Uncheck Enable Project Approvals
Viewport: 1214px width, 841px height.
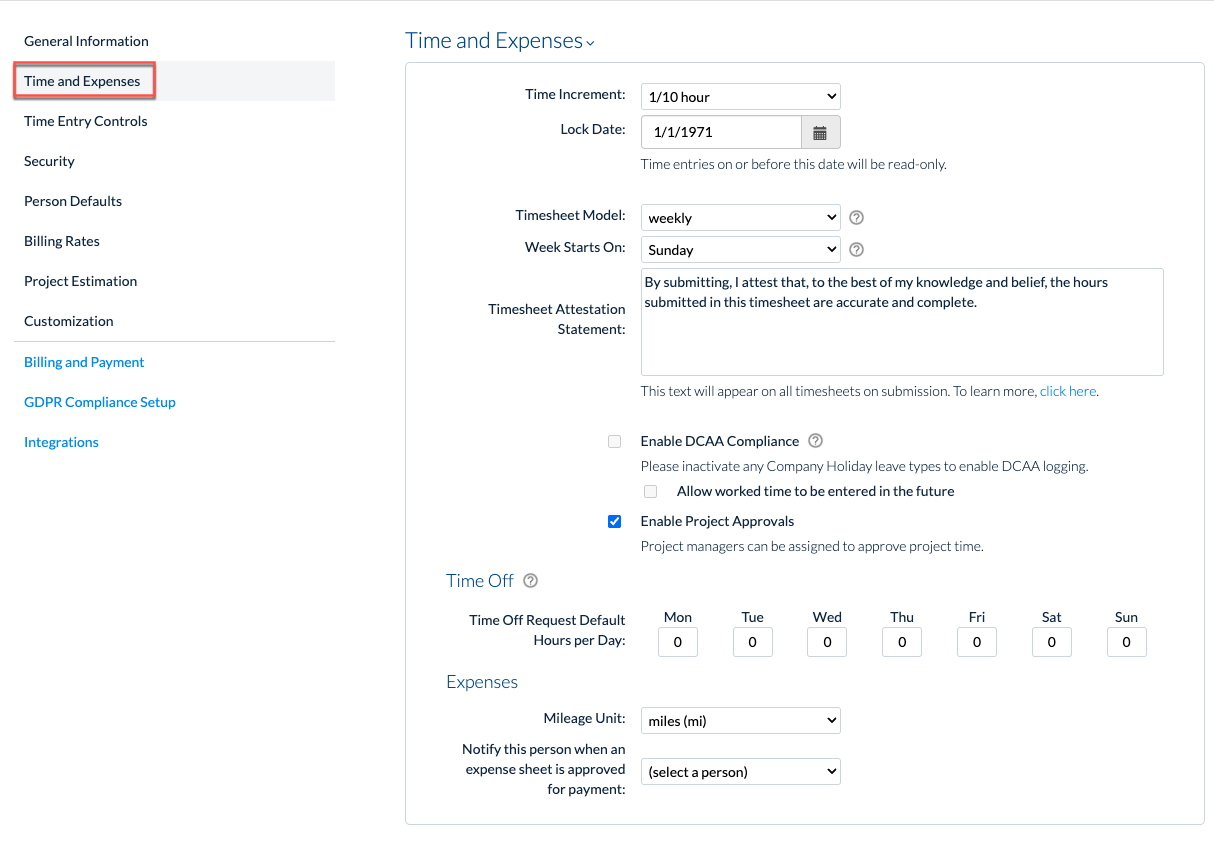615,521
